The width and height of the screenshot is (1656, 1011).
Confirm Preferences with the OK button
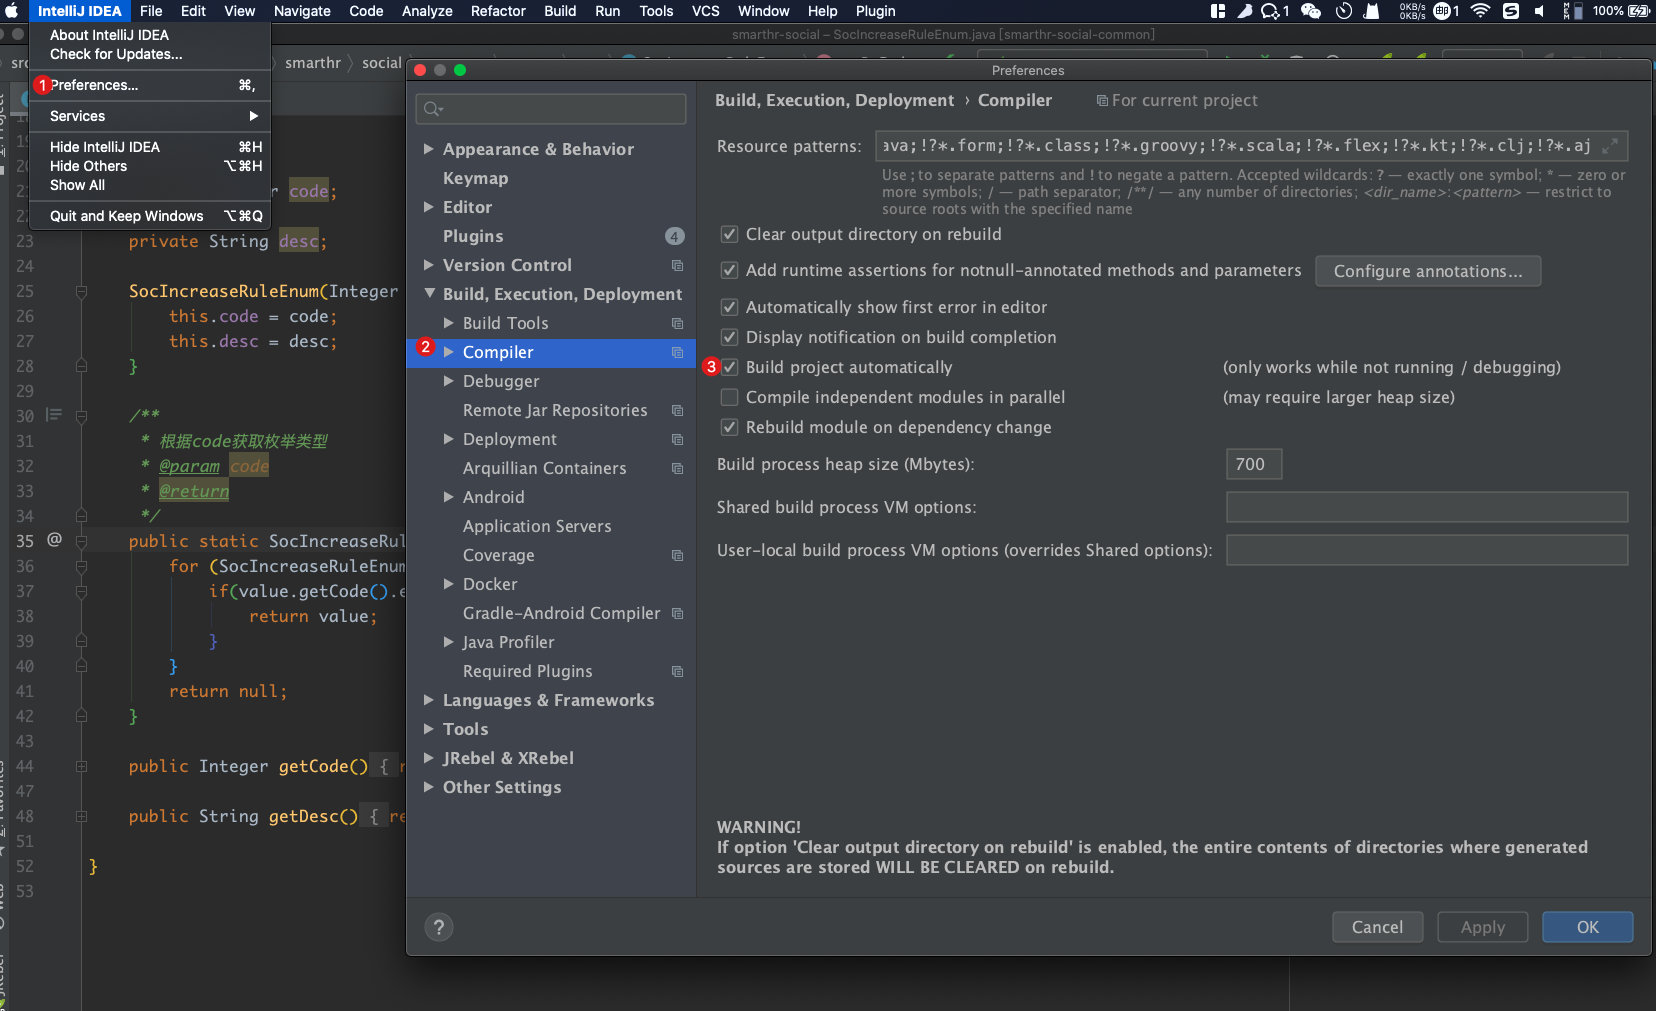pos(1588,927)
